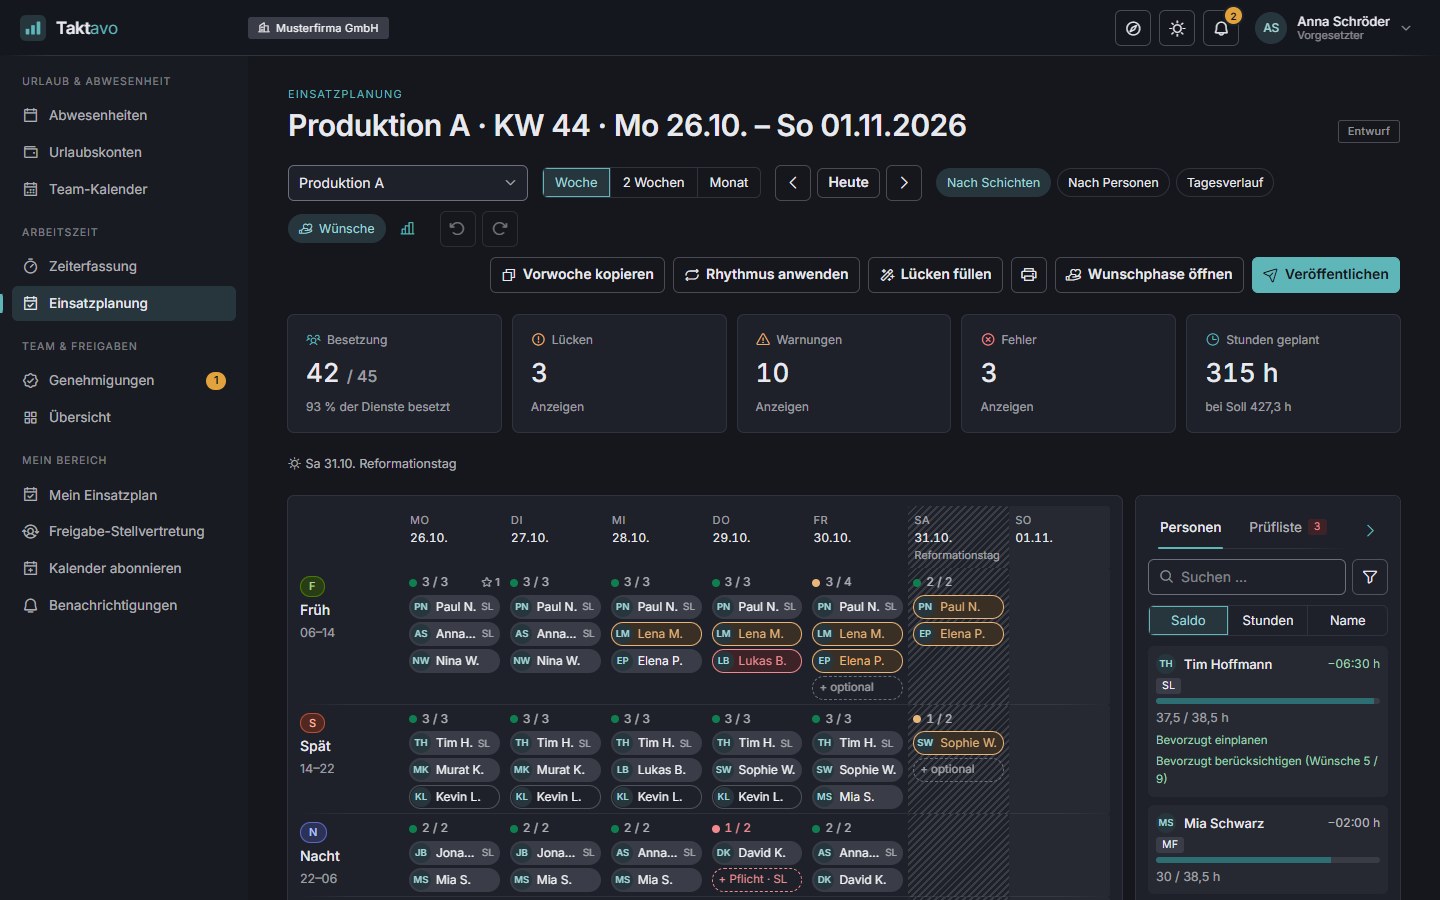Expand more tabs chevron in the side panel

1370,530
